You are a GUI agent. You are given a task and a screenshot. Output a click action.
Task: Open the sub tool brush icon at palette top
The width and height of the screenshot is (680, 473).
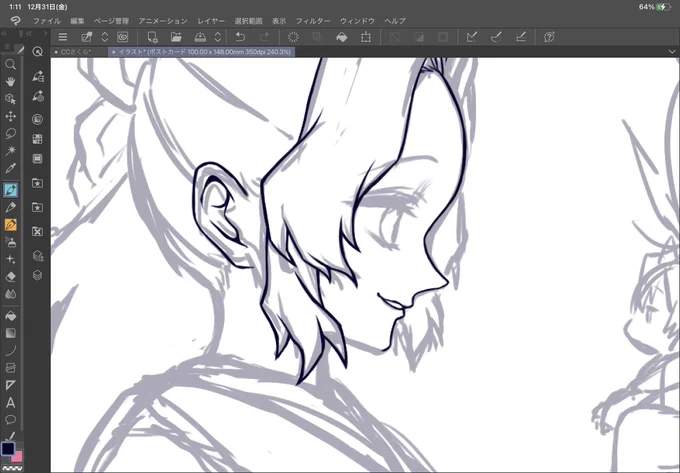[20, 50]
